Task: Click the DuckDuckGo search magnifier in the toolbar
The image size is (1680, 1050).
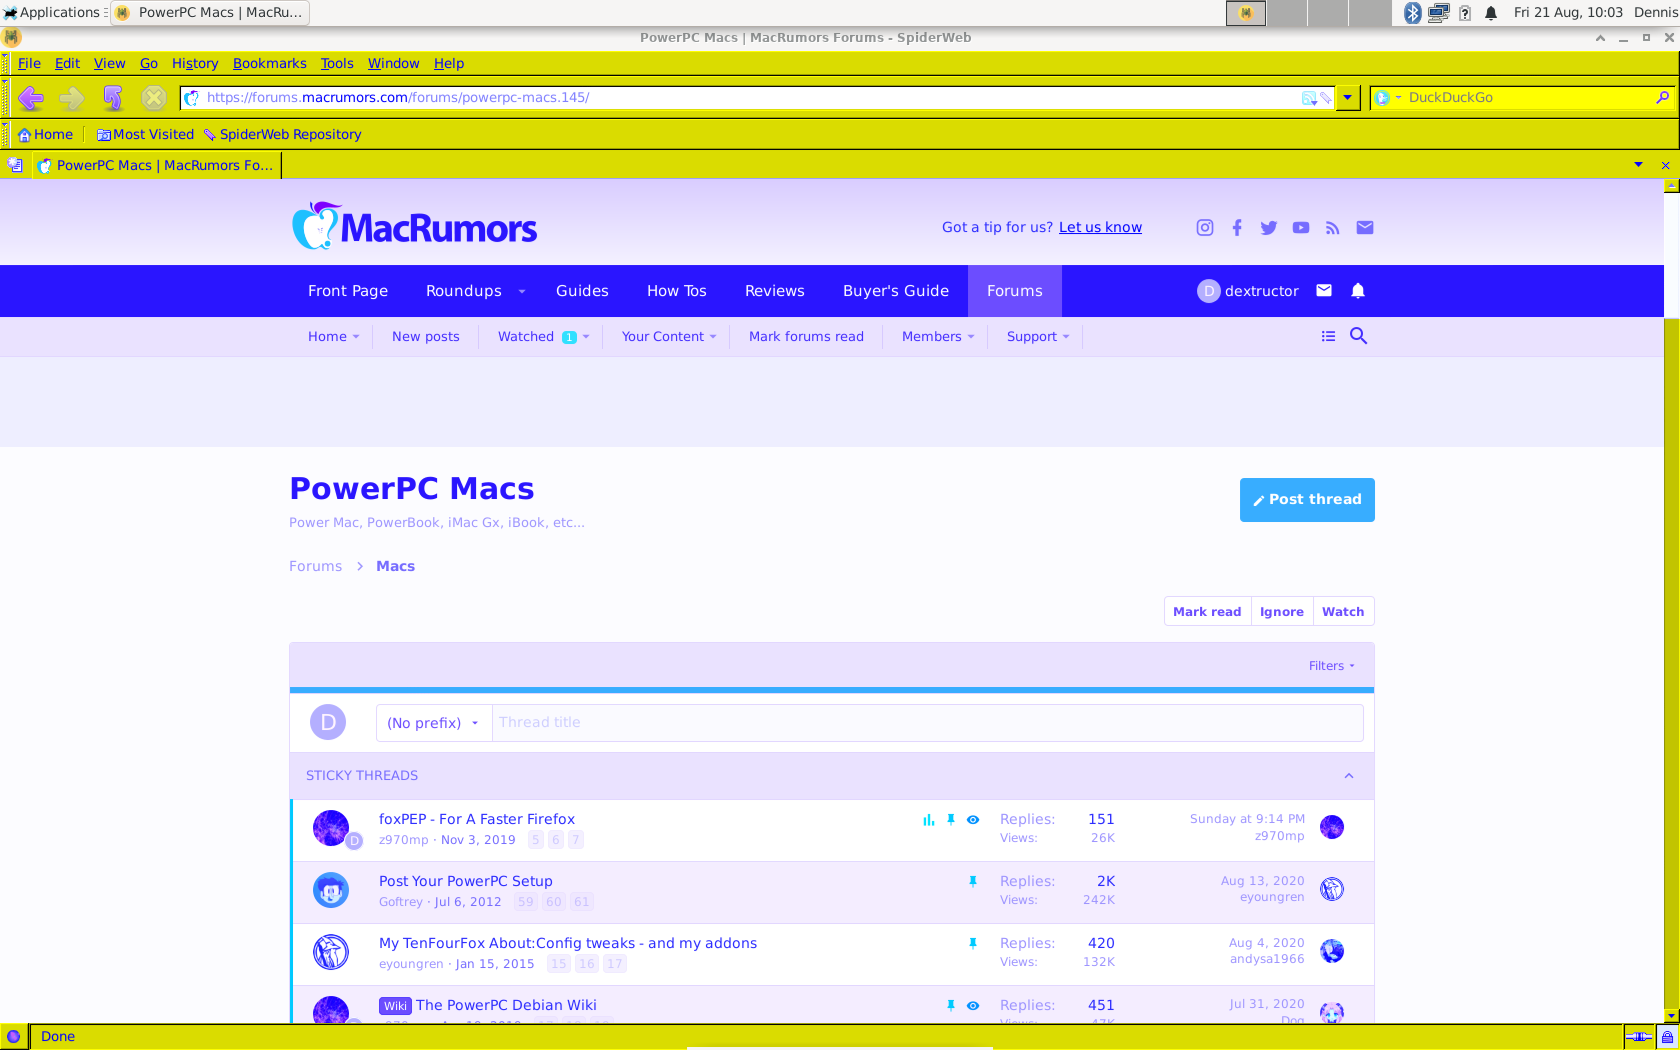Action: point(1662,97)
